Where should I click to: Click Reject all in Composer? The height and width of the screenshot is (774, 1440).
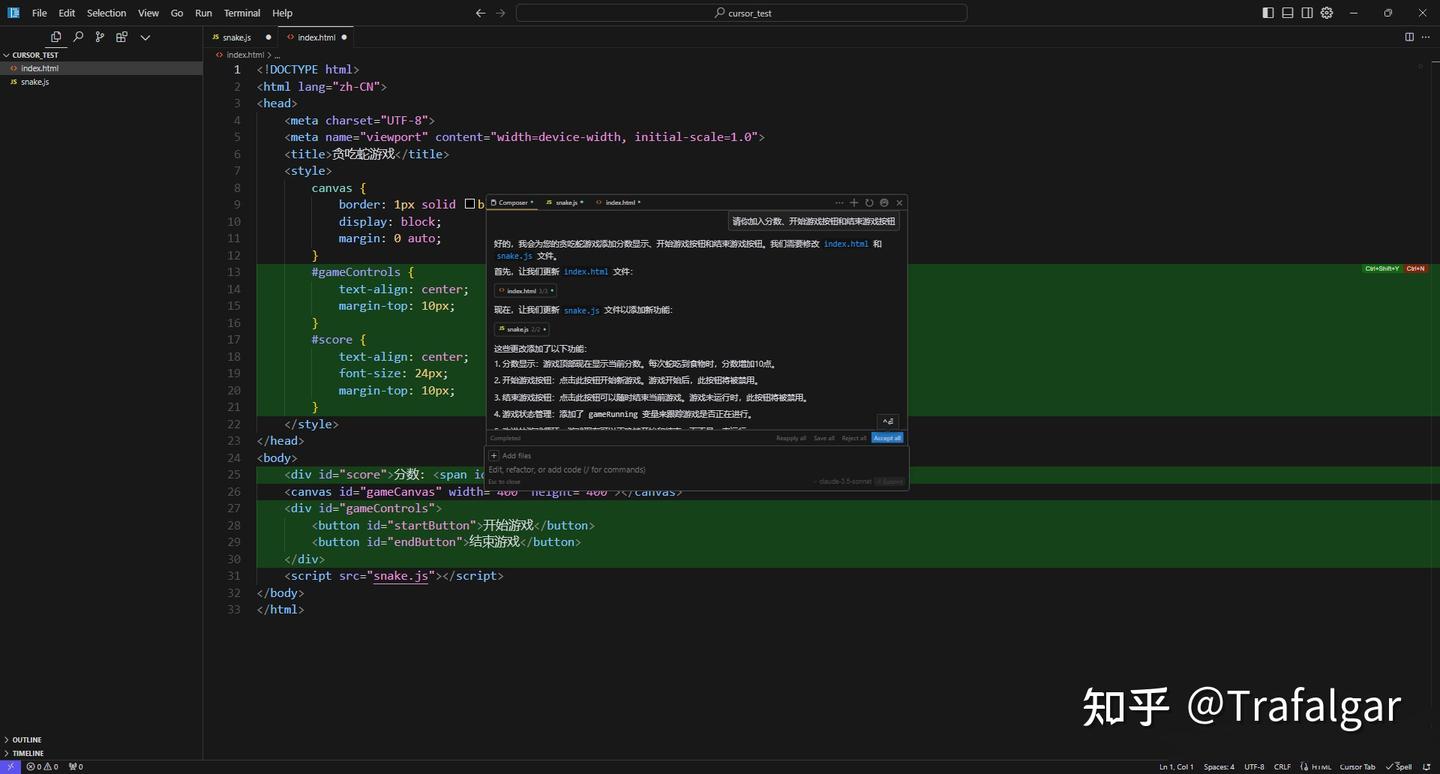(x=853, y=438)
